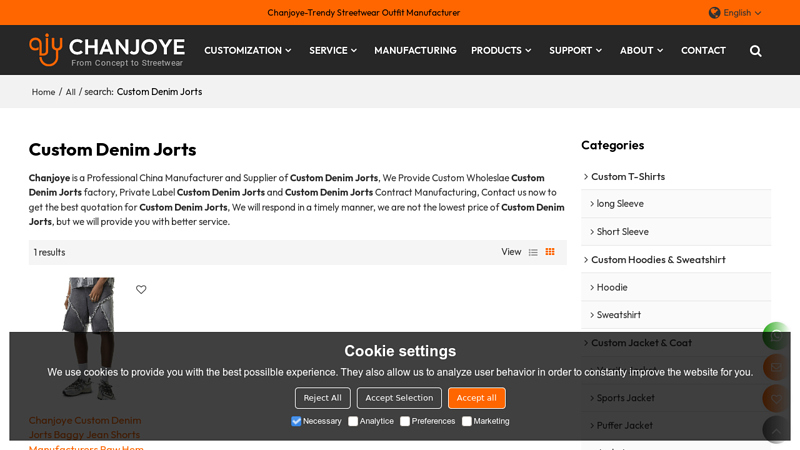The image size is (800, 450).
Task: Tick the Marketing cookie checkbox
Action: (467, 421)
